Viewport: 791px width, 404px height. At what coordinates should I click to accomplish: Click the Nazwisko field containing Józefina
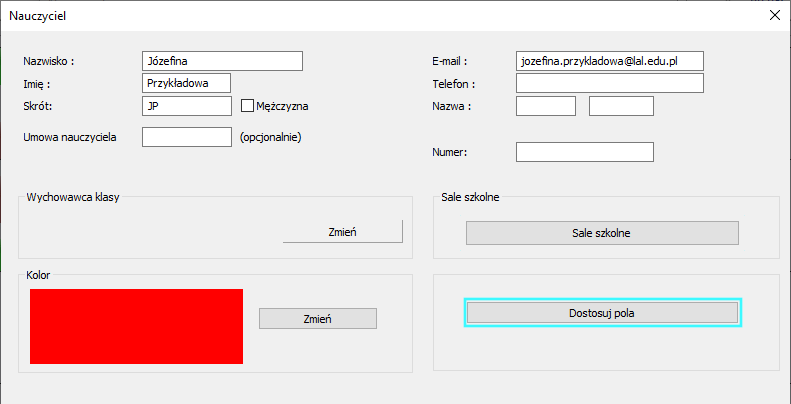pos(222,61)
